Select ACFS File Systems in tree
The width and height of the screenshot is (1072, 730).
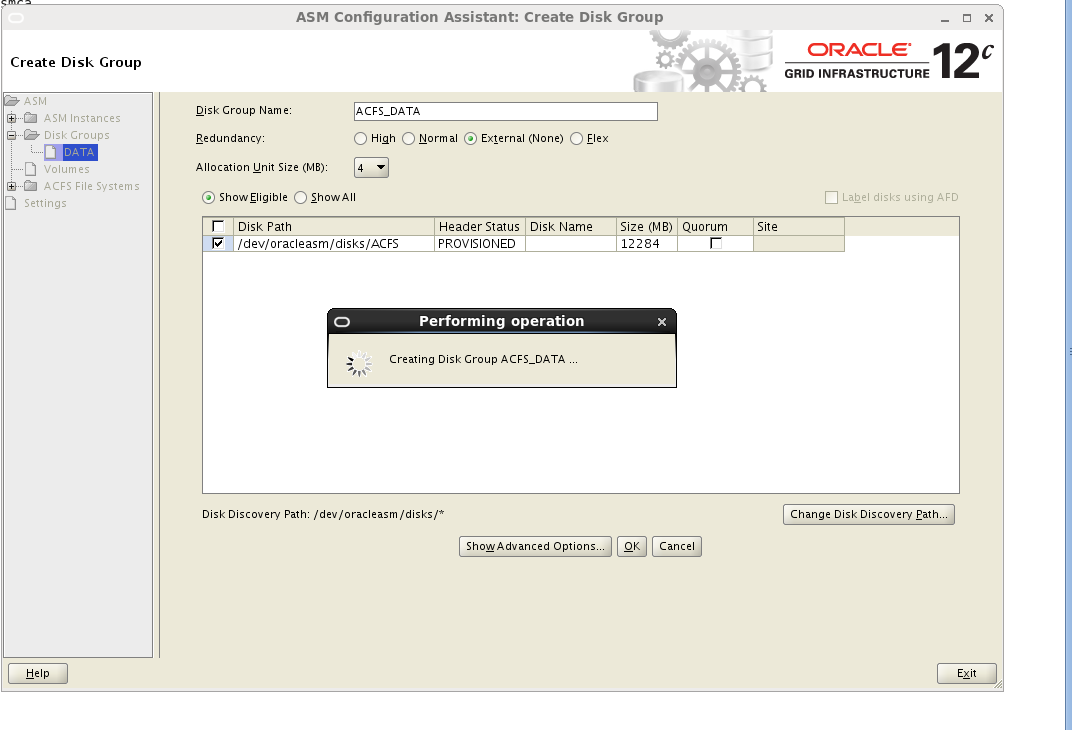click(92, 186)
